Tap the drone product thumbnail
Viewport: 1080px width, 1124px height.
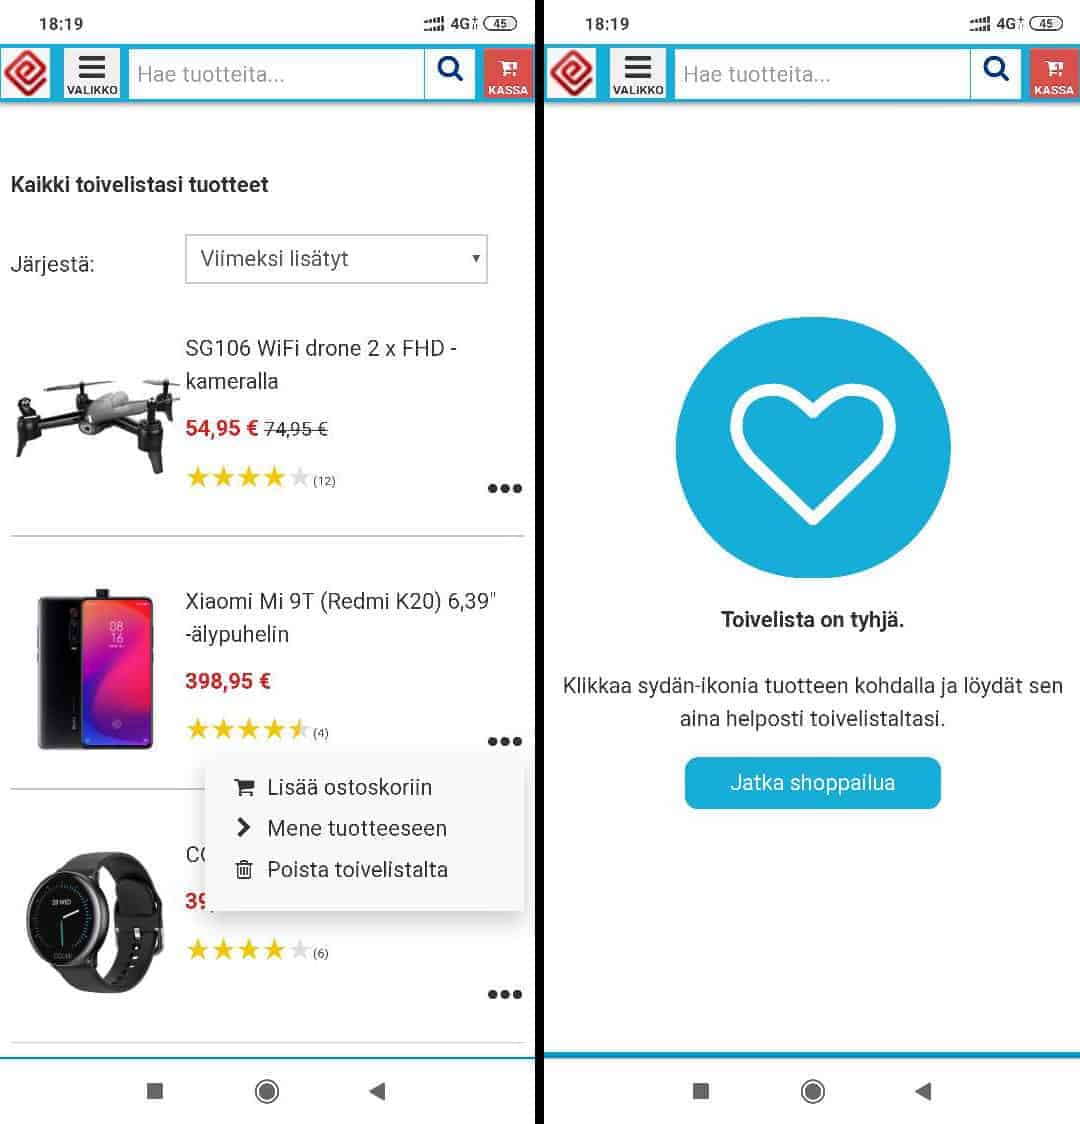97,424
